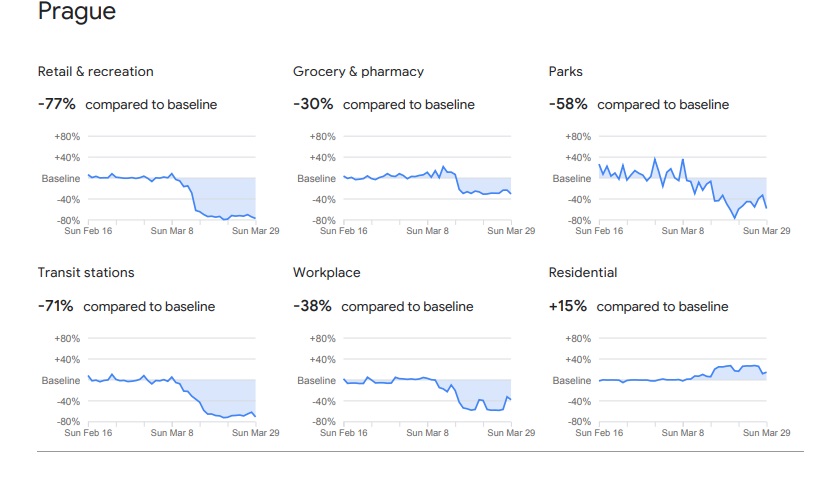827x477 pixels.
Task: Click the Prague page heading
Action: pos(77,13)
